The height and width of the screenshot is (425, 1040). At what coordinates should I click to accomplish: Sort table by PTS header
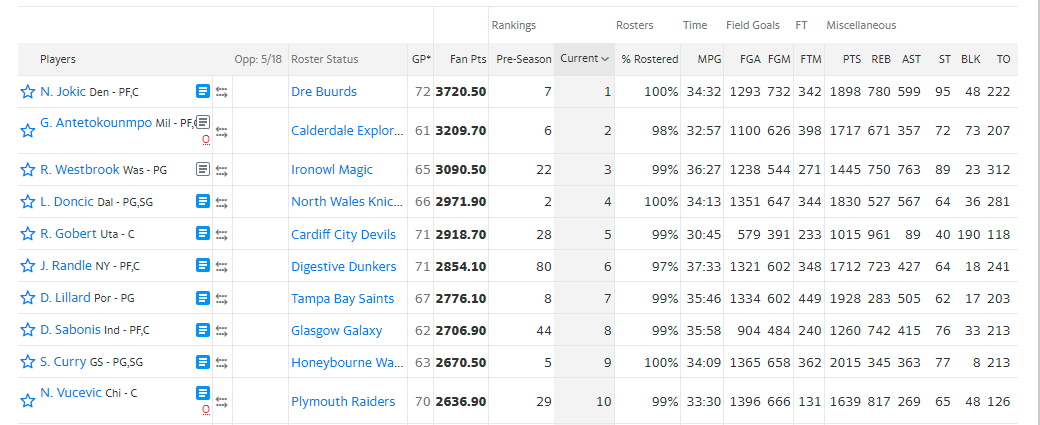852,59
